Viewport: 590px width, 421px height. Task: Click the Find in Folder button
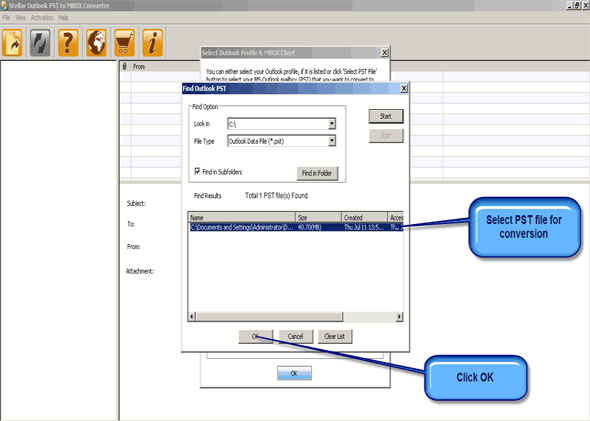coord(317,173)
